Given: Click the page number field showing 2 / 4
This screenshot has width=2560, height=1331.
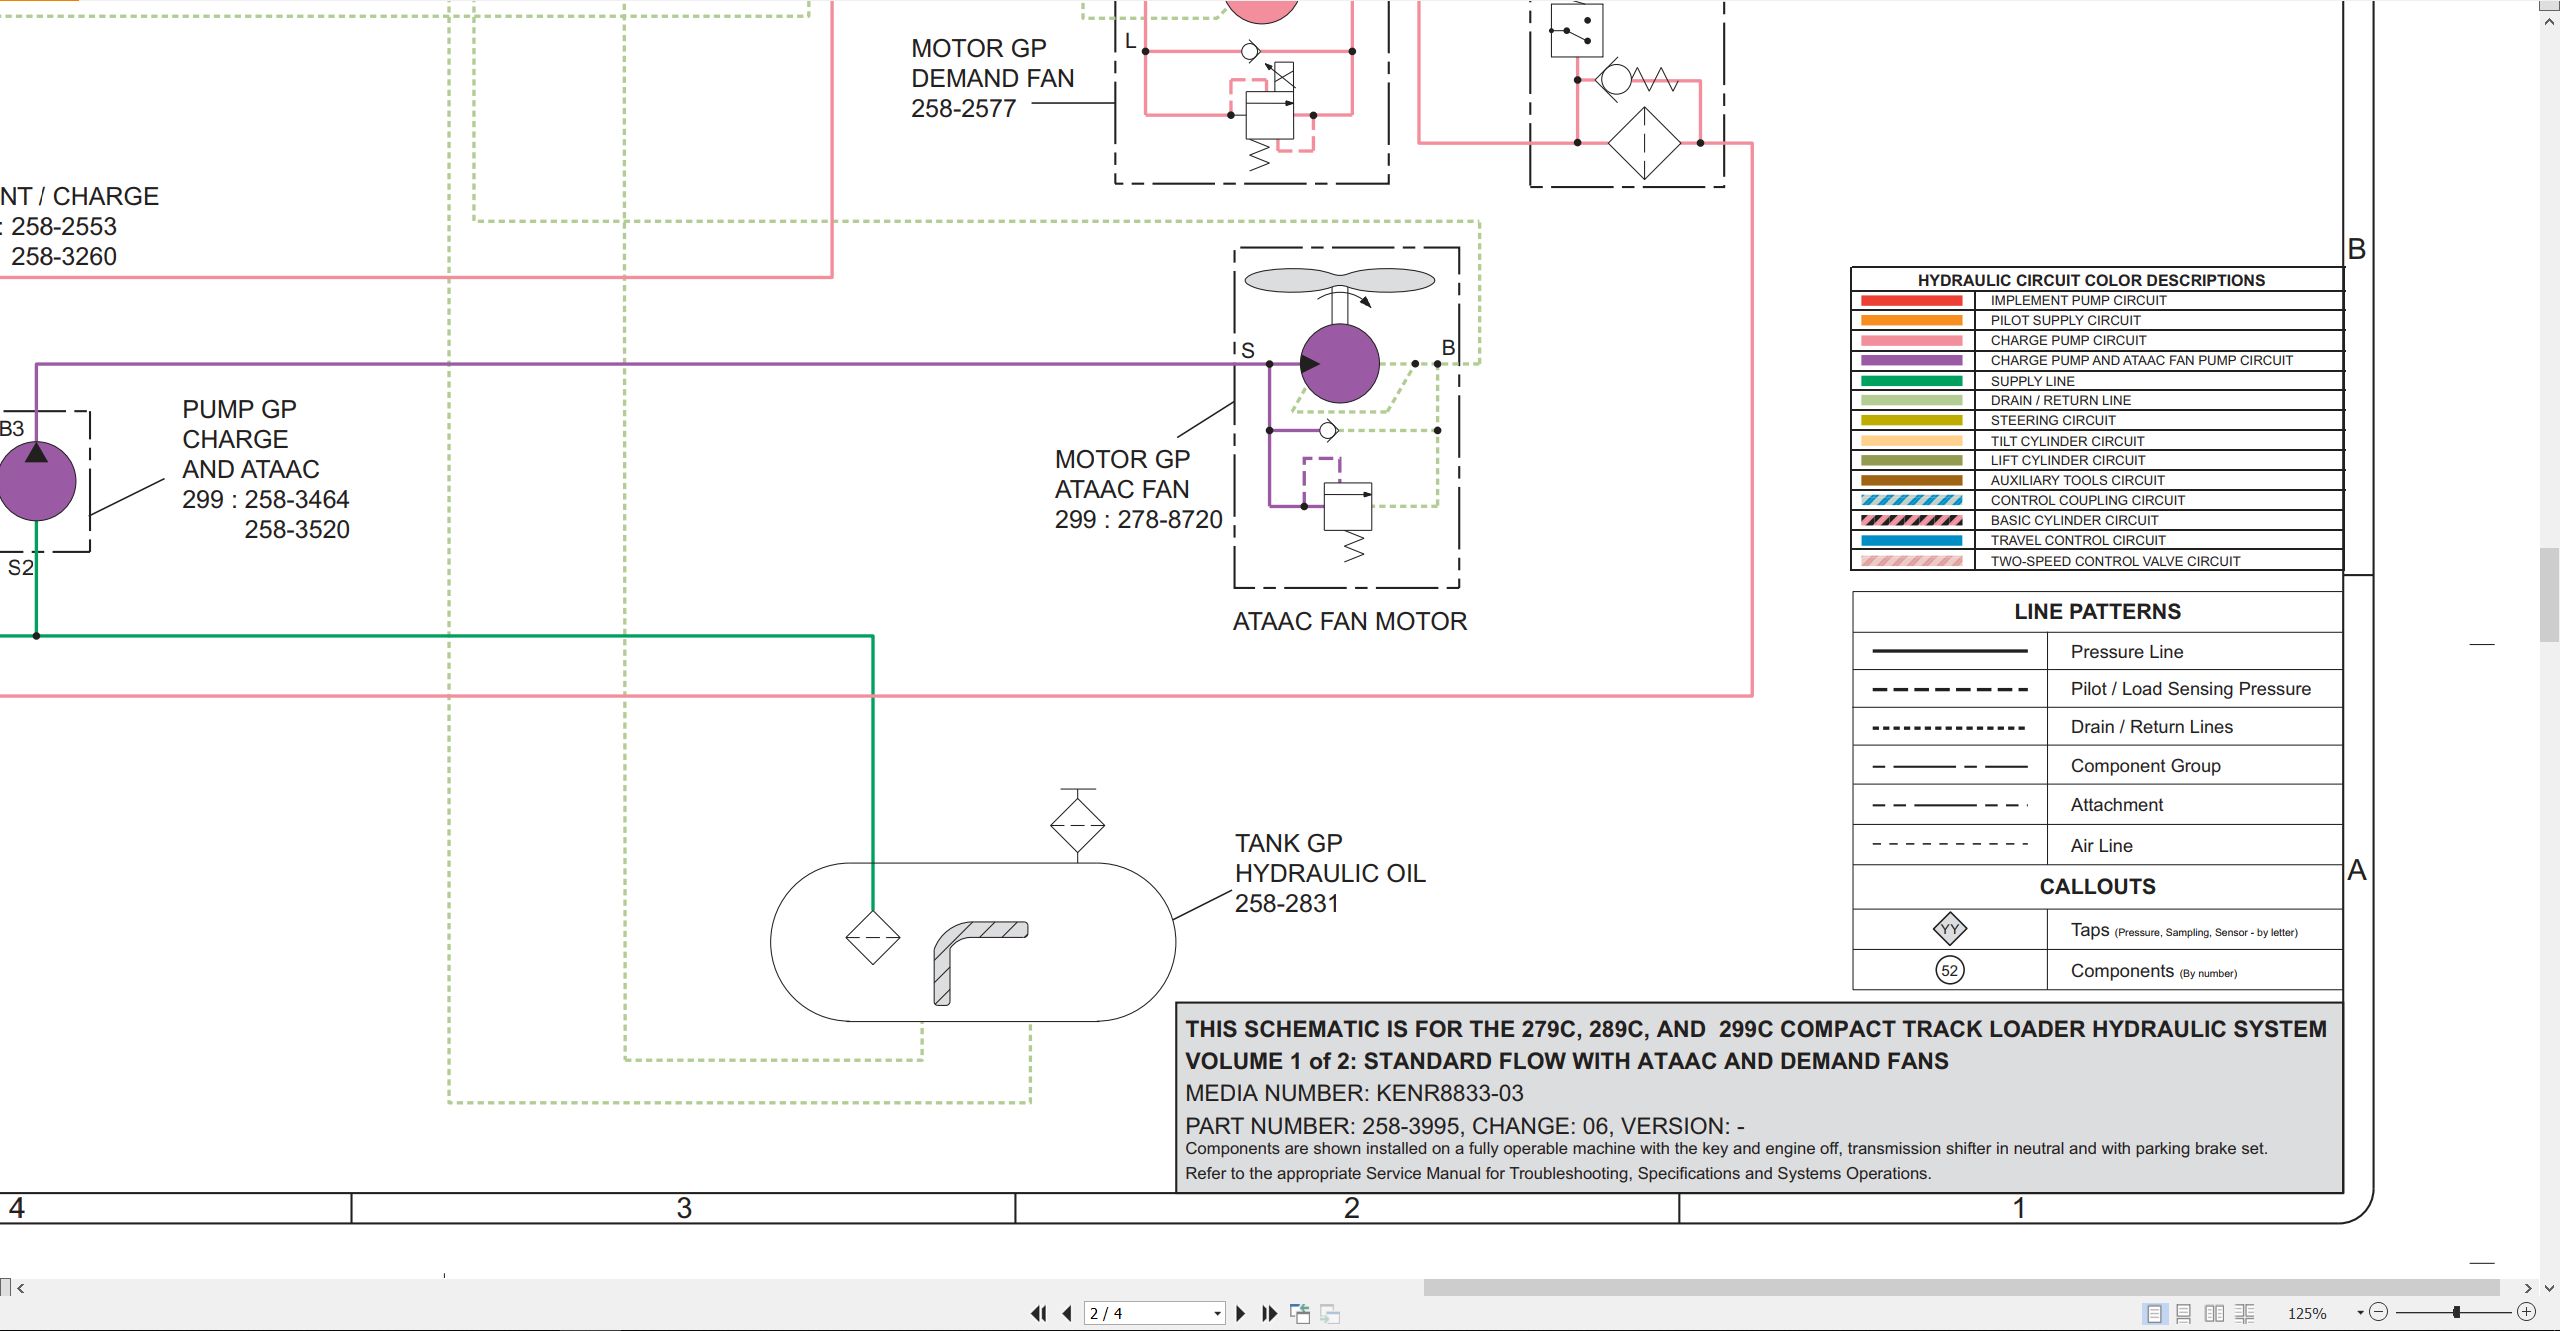Looking at the screenshot, I should 1147,1314.
